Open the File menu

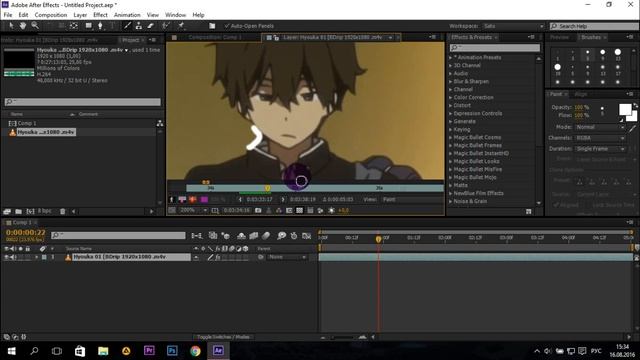point(8,15)
